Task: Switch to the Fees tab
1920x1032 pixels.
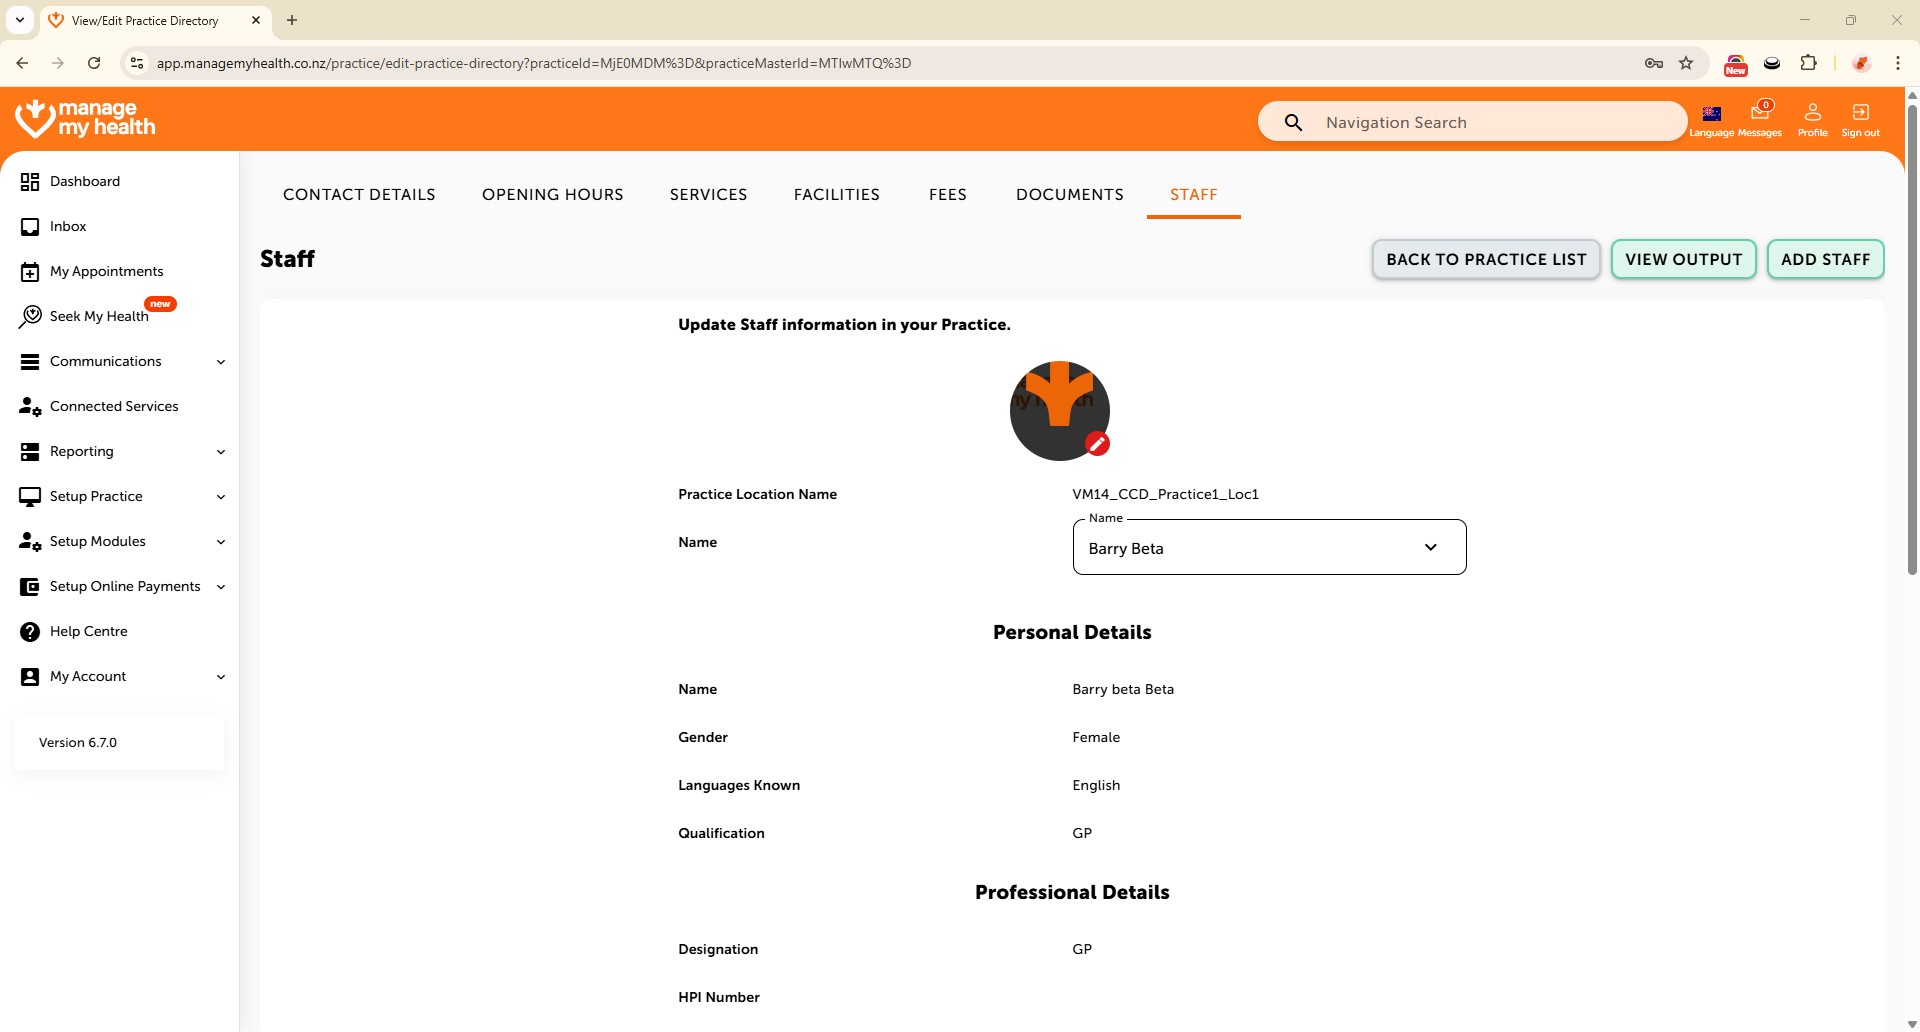Action: pyautogui.click(x=947, y=195)
